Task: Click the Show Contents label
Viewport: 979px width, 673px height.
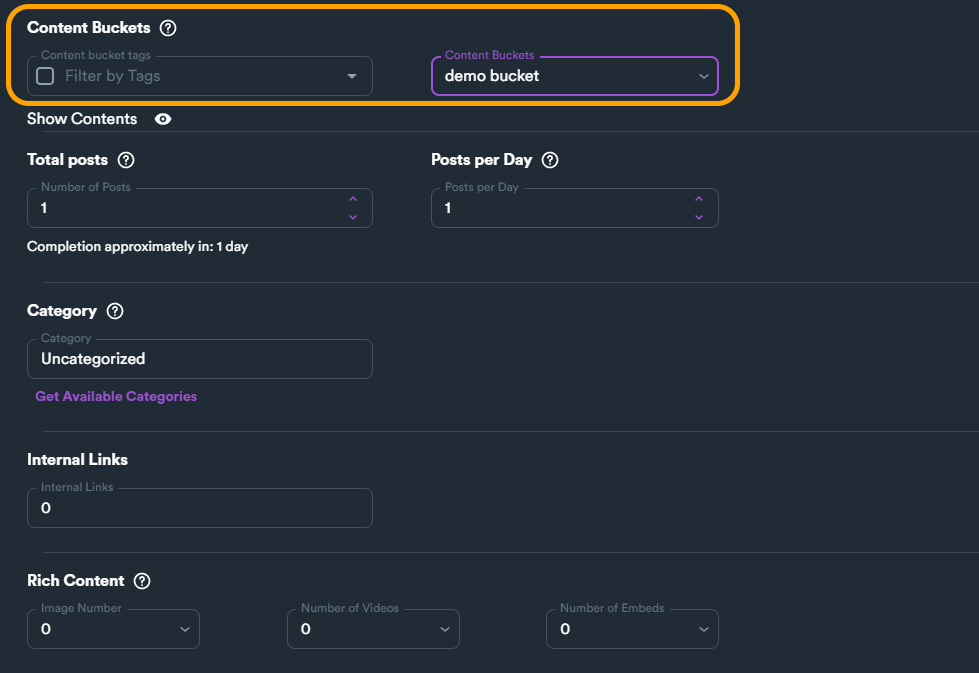Action: point(82,119)
